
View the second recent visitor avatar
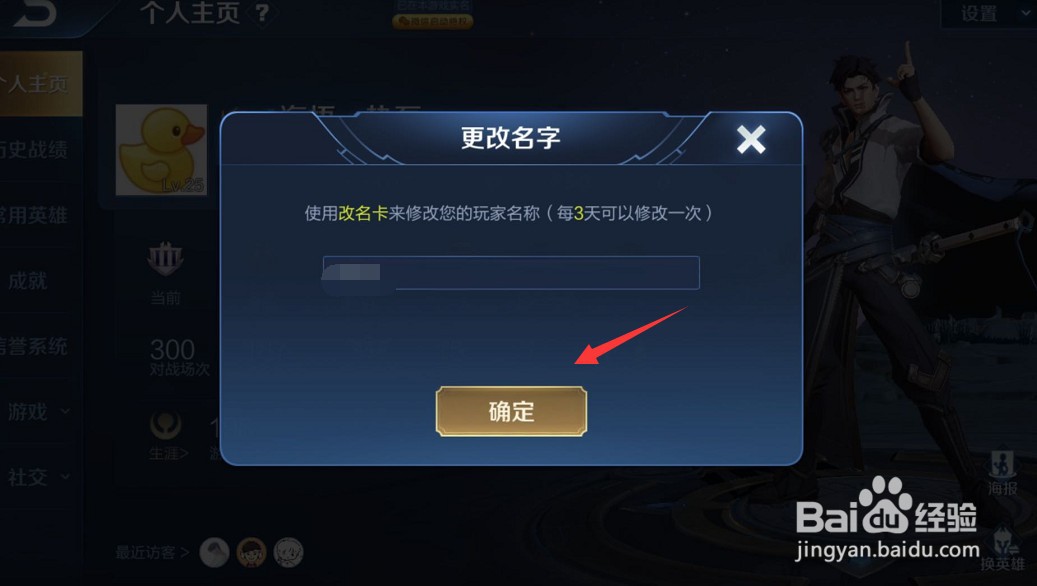point(251,552)
